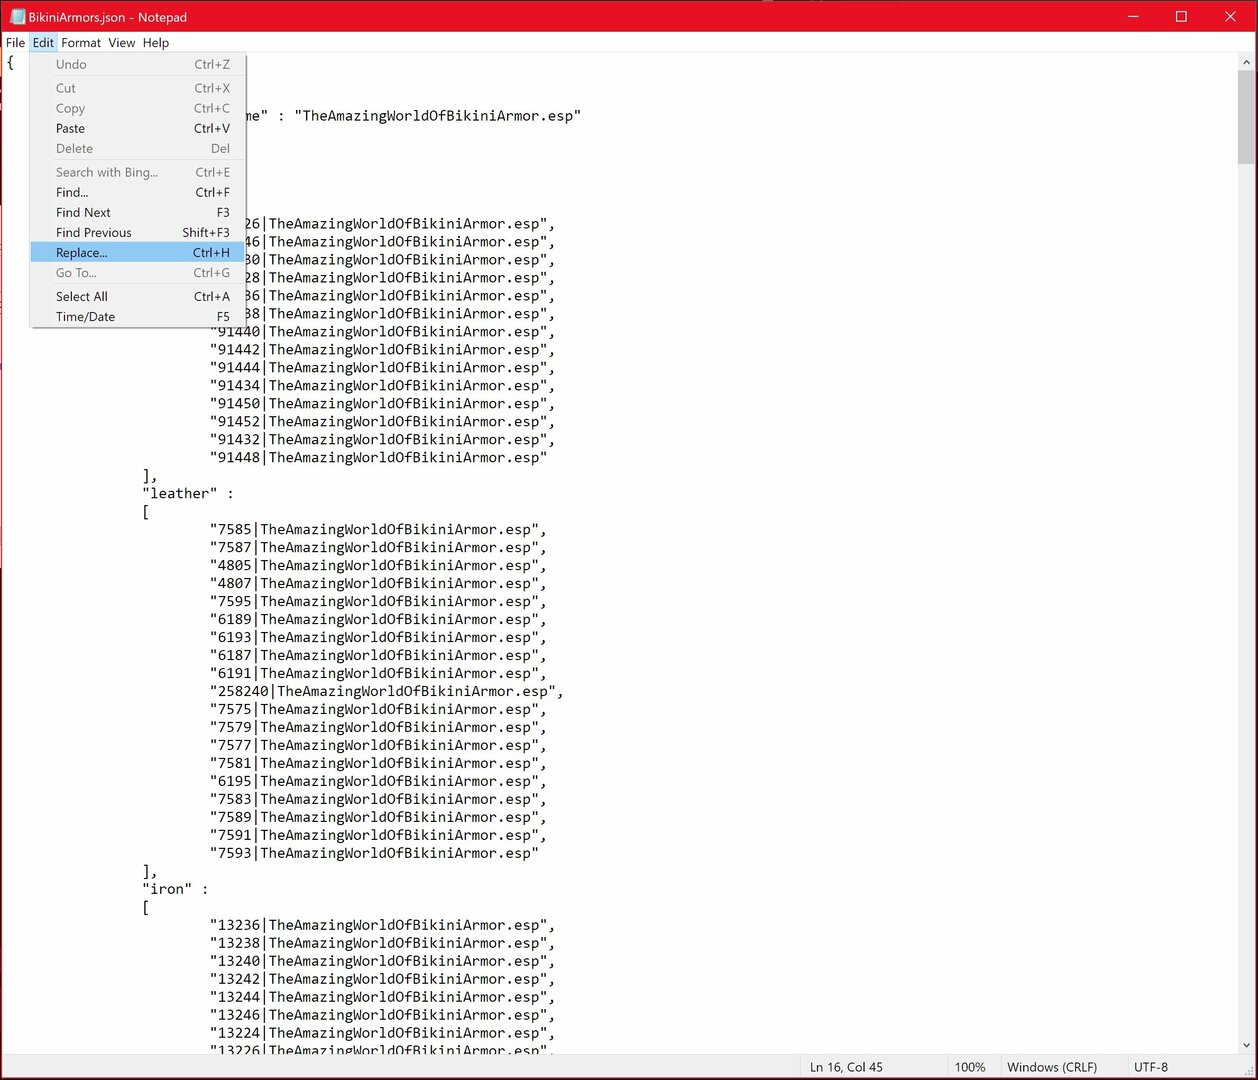Click the "iron" key text
Image resolution: width=1258 pixels, height=1080 pixels.
click(x=167, y=889)
